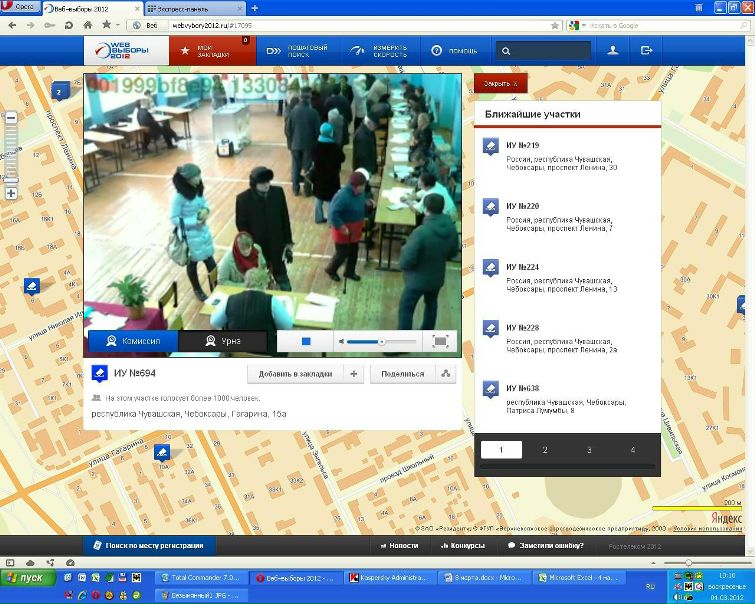Switch to the Веб-выборы 2012 browser tab
The image size is (755, 604).
click(93, 9)
